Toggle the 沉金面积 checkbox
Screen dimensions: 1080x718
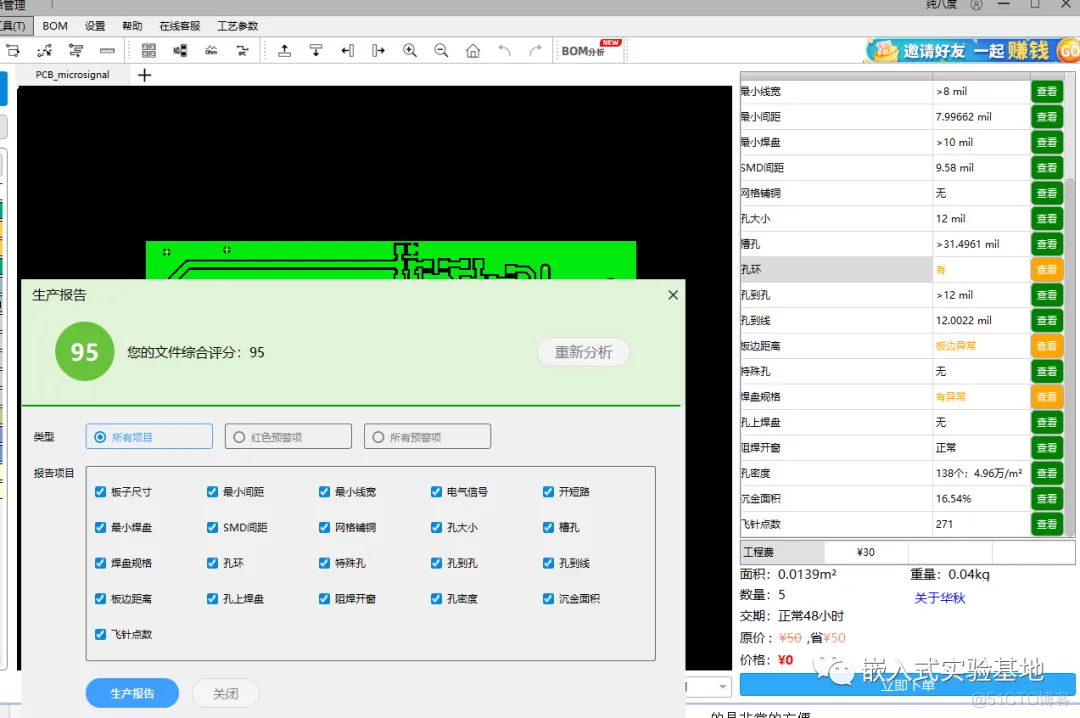coord(548,599)
